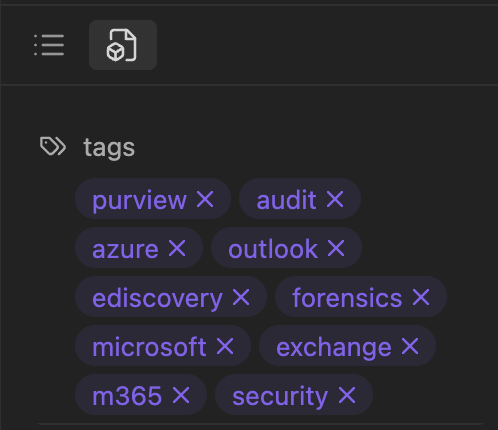Viewport: 498px width, 430px height.
Task: Remove the exchange tag
Action: click(x=410, y=346)
